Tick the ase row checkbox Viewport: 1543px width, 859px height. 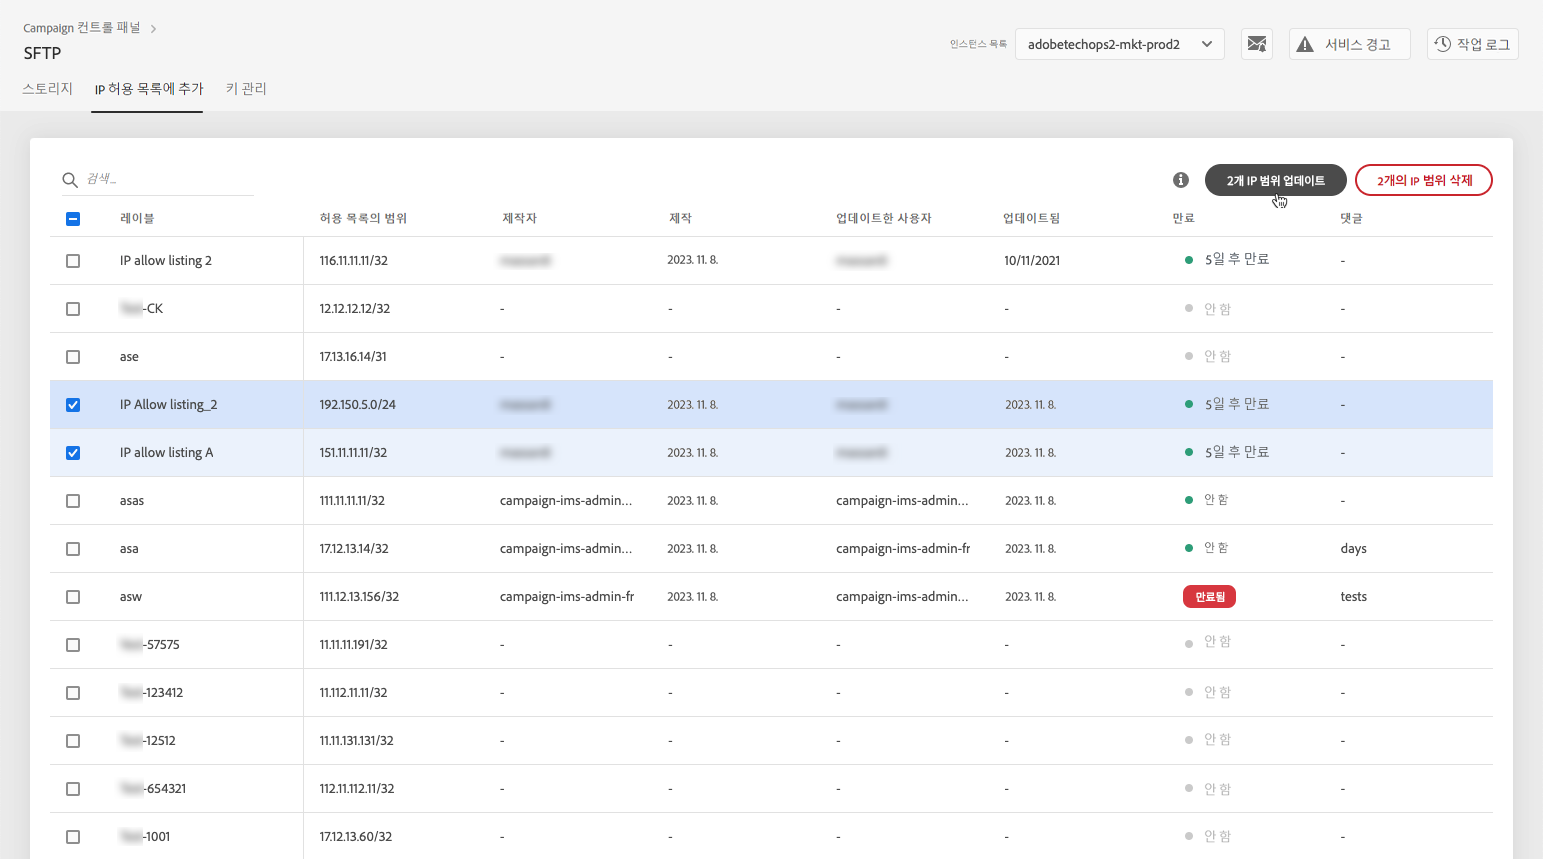click(x=73, y=357)
